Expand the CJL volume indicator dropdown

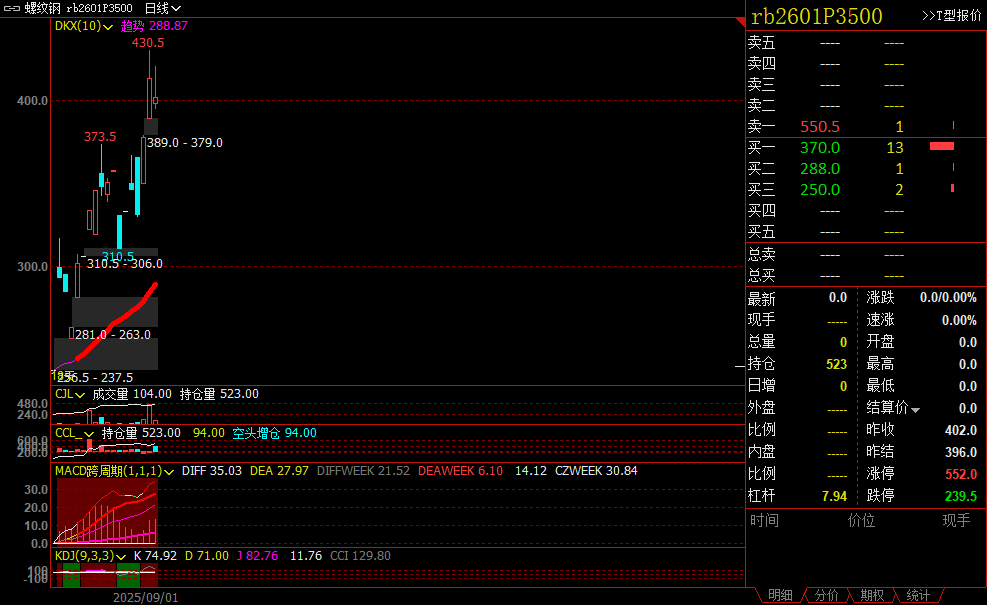(x=84, y=395)
